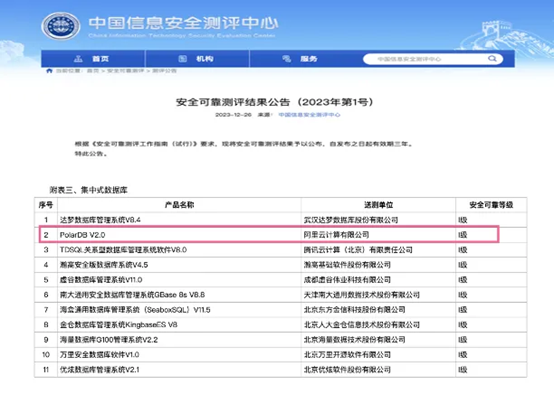Select the 虚谷数据库管理系统V11.0 cell

point(179,280)
